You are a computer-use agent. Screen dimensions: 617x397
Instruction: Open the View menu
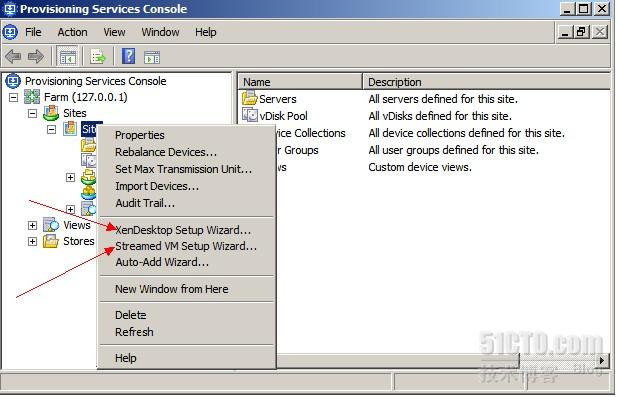coord(114,32)
